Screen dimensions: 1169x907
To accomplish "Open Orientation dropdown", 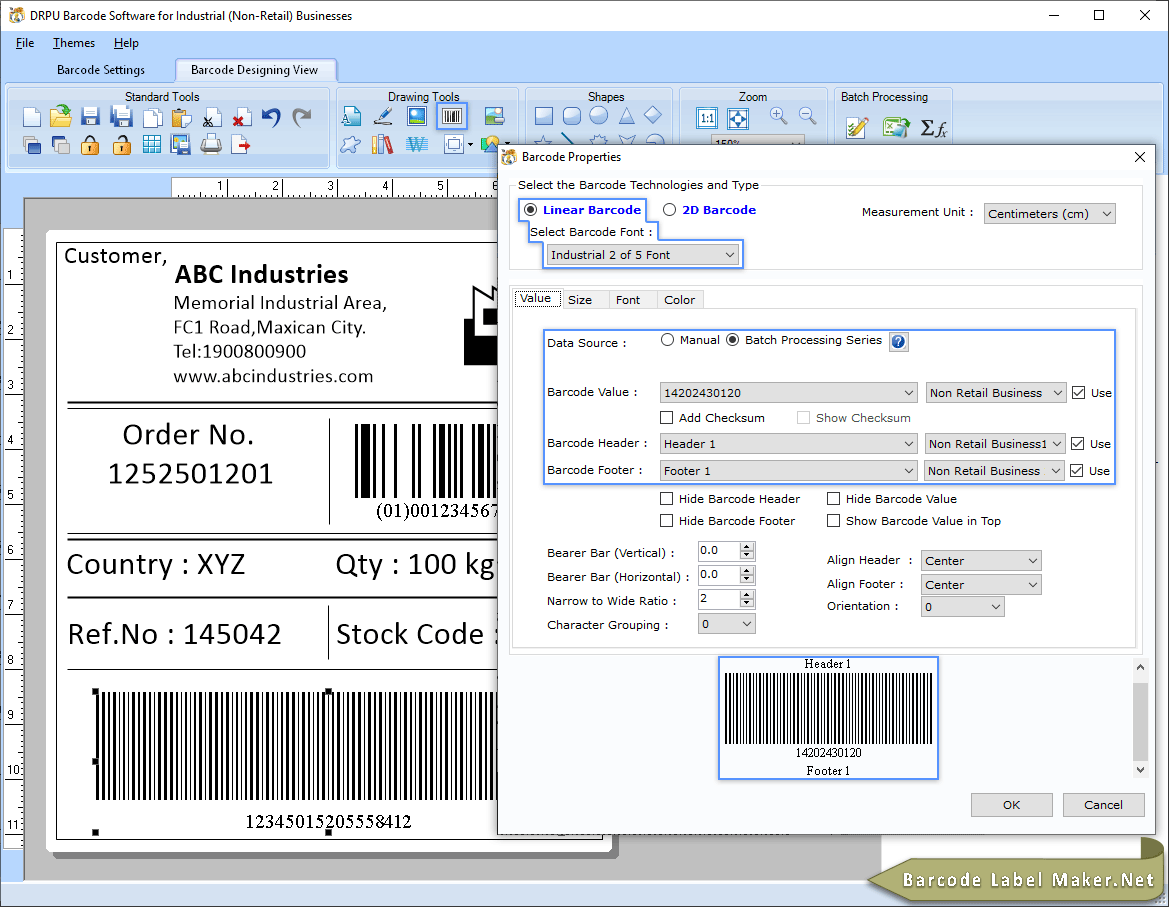I will pyautogui.click(x=962, y=607).
